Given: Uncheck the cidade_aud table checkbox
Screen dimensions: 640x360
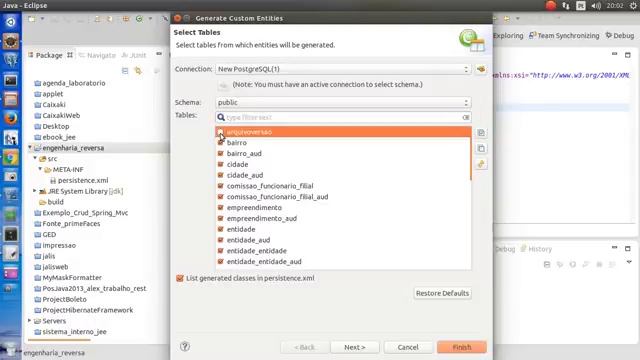Looking at the screenshot, I should 220,175.
